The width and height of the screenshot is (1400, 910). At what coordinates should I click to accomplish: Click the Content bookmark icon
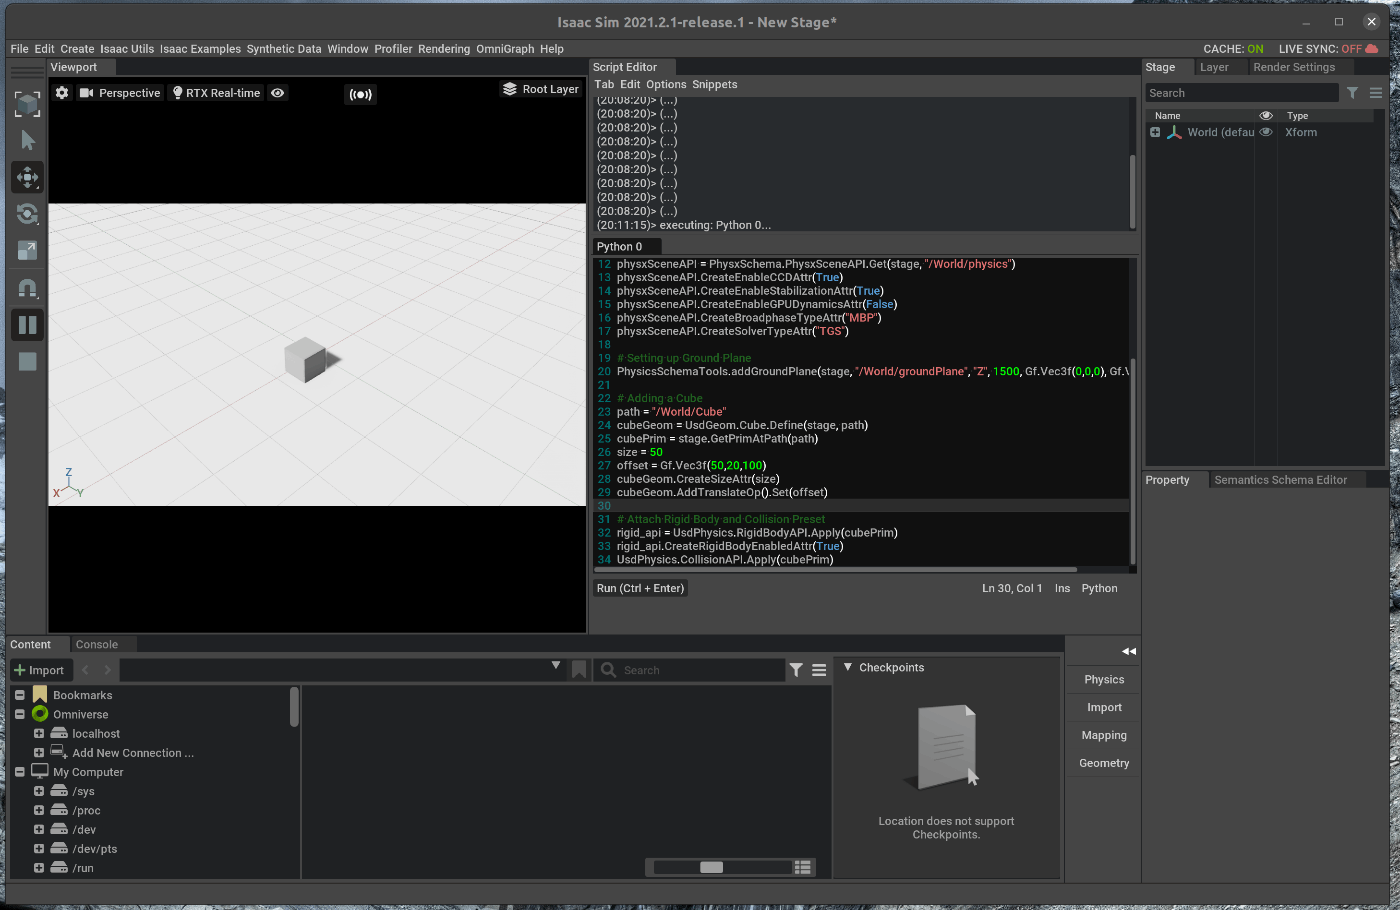click(x=579, y=670)
